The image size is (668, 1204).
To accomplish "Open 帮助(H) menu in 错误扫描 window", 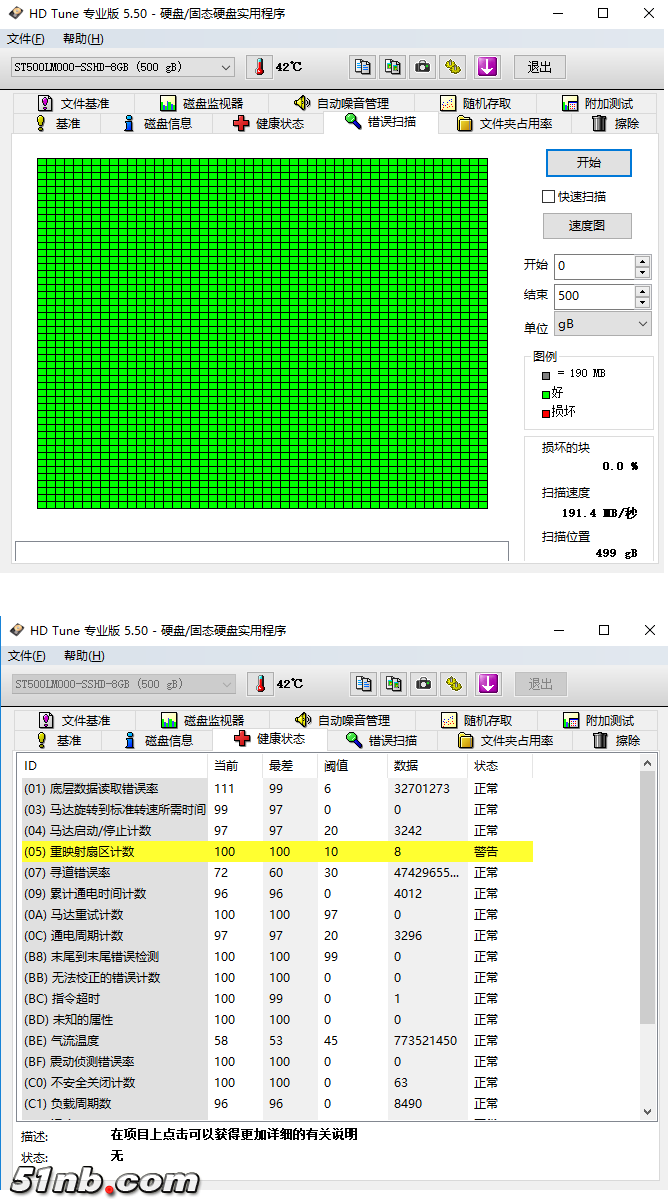I will click(x=83, y=39).
